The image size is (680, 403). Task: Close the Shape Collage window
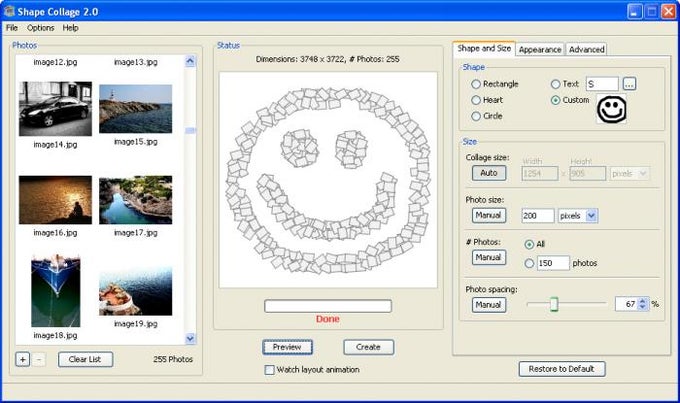pos(668,12)
